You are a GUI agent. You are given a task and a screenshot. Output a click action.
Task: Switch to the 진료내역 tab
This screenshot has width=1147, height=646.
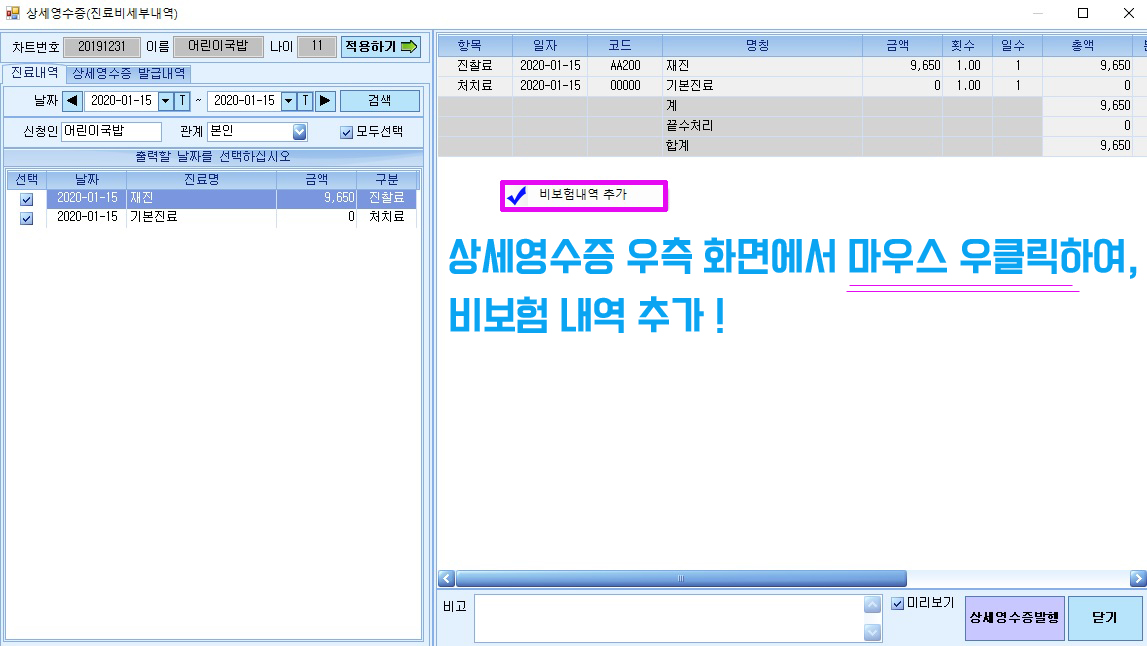pyautogui.click(x=34, y=73)
